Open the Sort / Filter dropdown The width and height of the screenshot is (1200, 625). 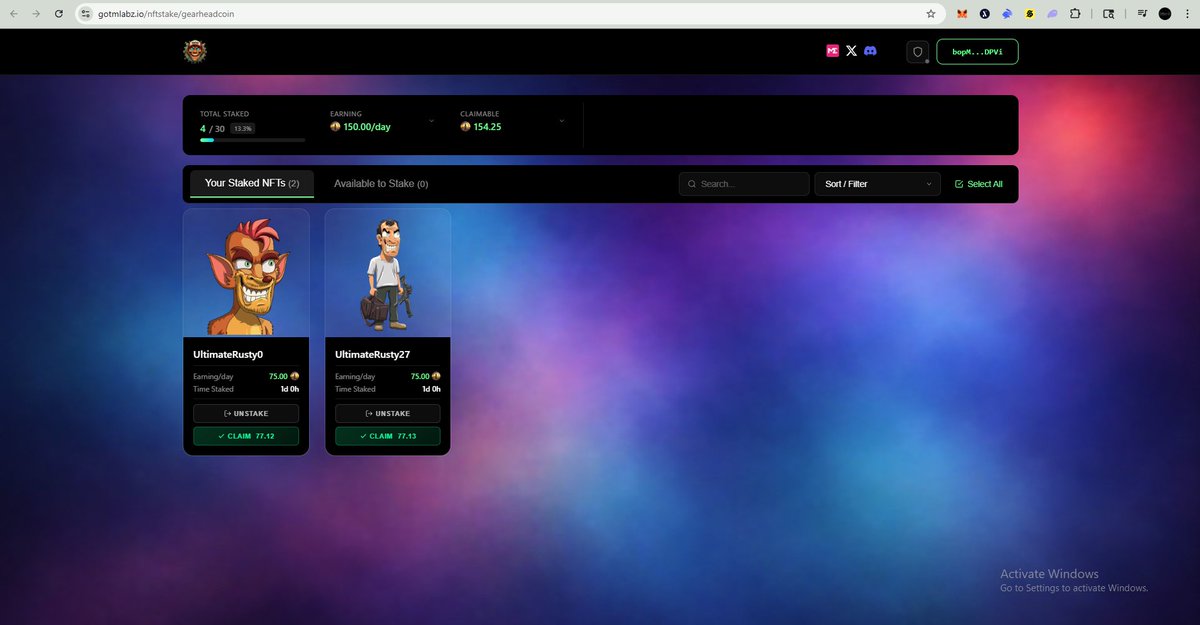878,184
